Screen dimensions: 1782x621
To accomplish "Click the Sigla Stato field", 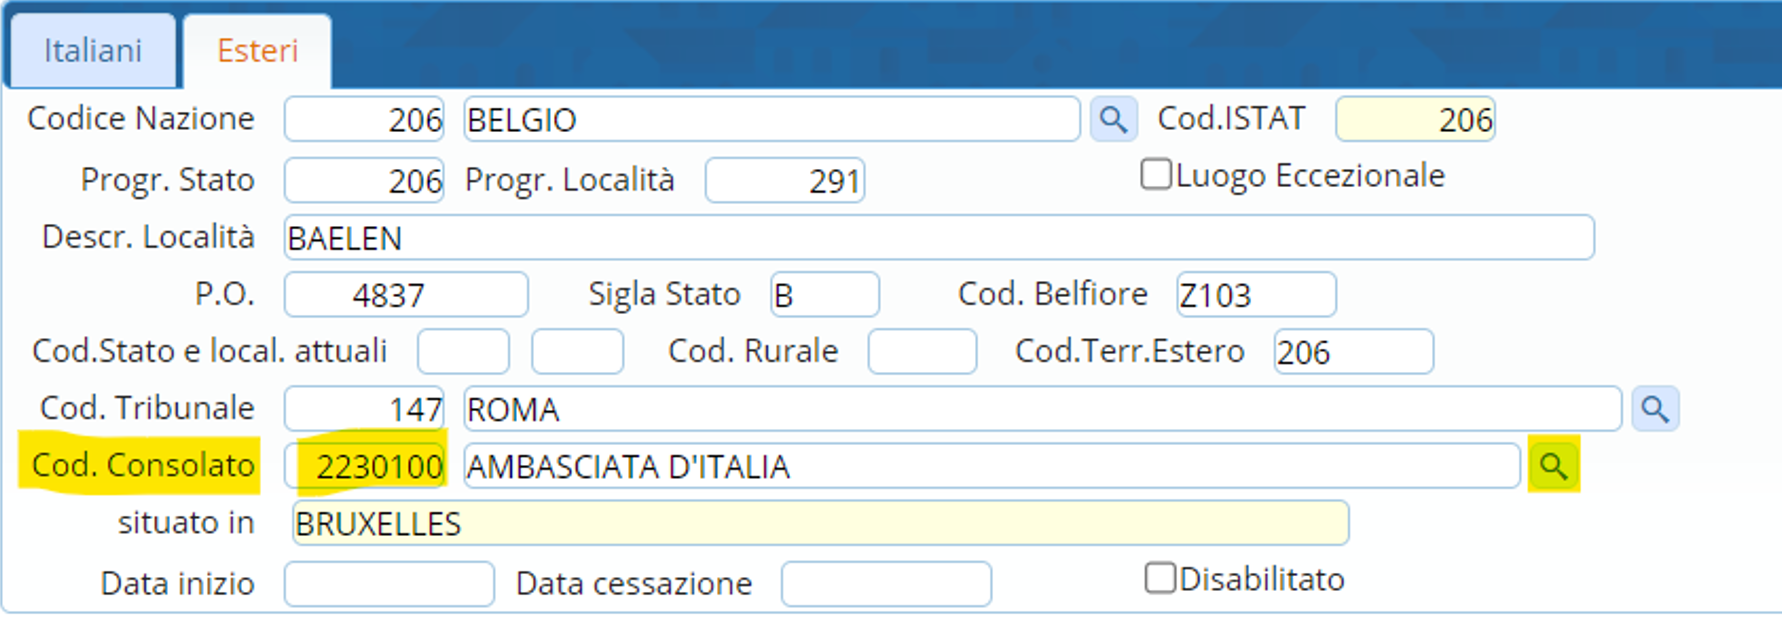I will tap(824, 295).
